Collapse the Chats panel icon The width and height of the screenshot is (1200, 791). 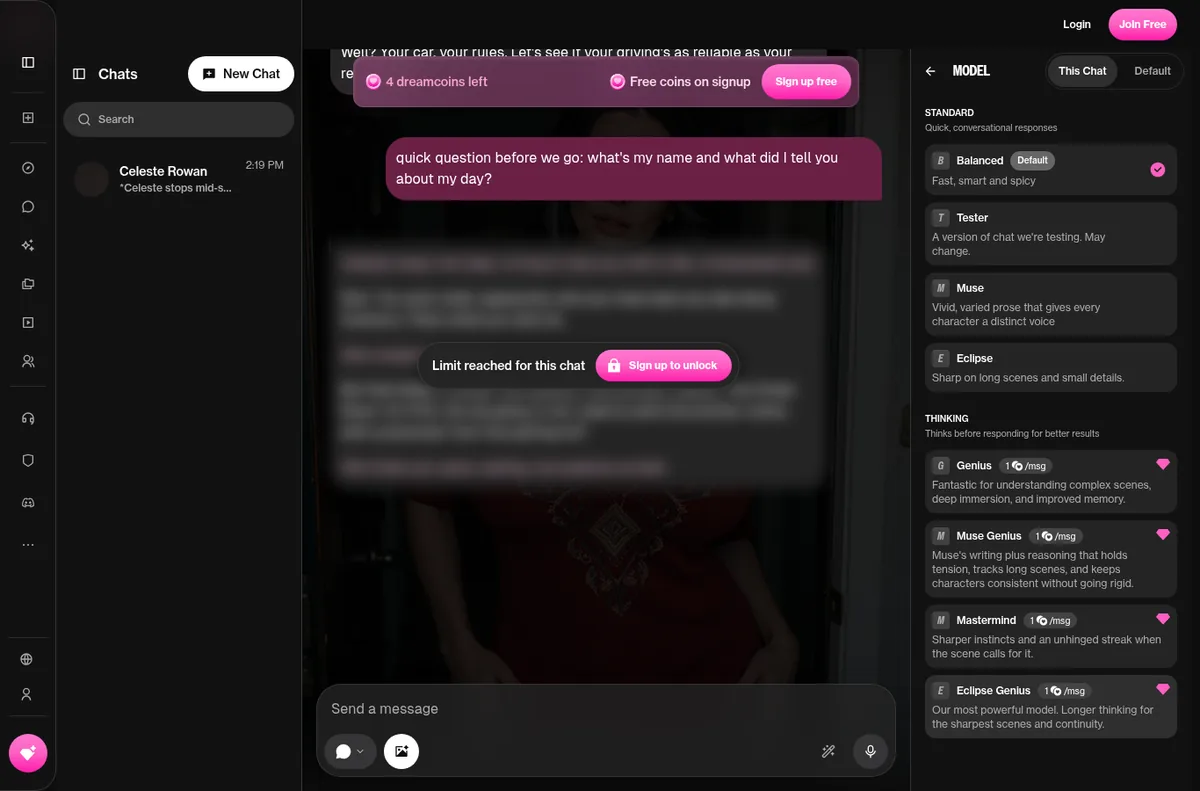click(79, 74)
